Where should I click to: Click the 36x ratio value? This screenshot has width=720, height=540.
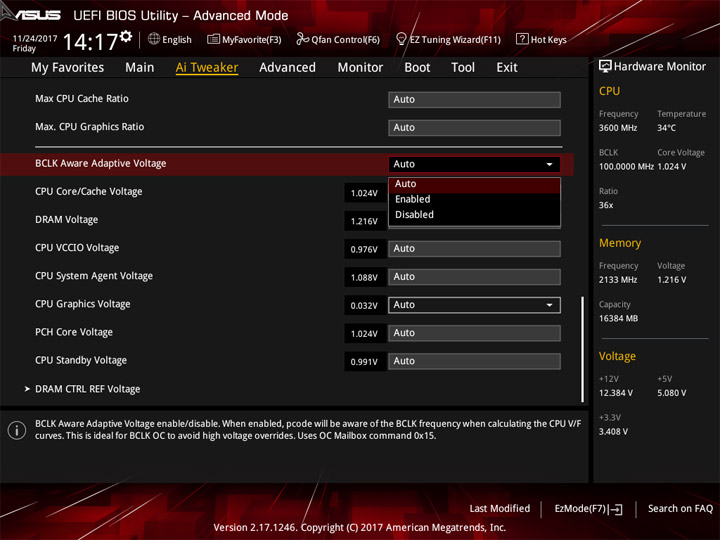coord(606,205)
